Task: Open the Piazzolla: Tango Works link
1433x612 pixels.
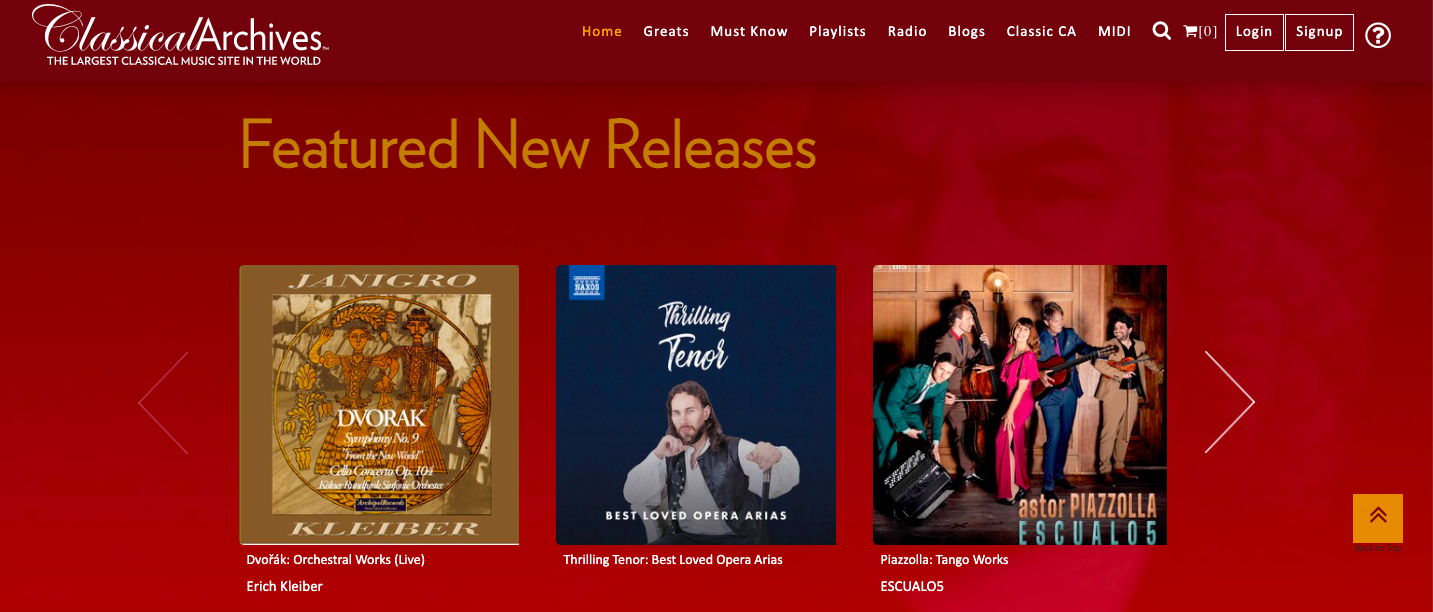Action: 944,560
